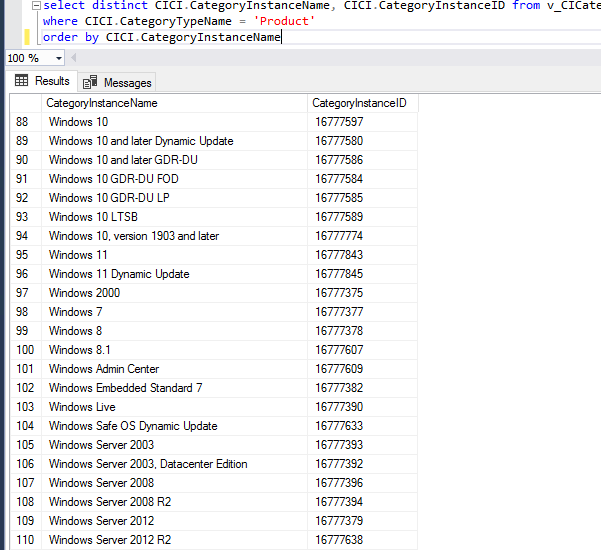Click the horizontal scrollbar left arrow
Screen dimensions: 601x550
tap(73, 58)
